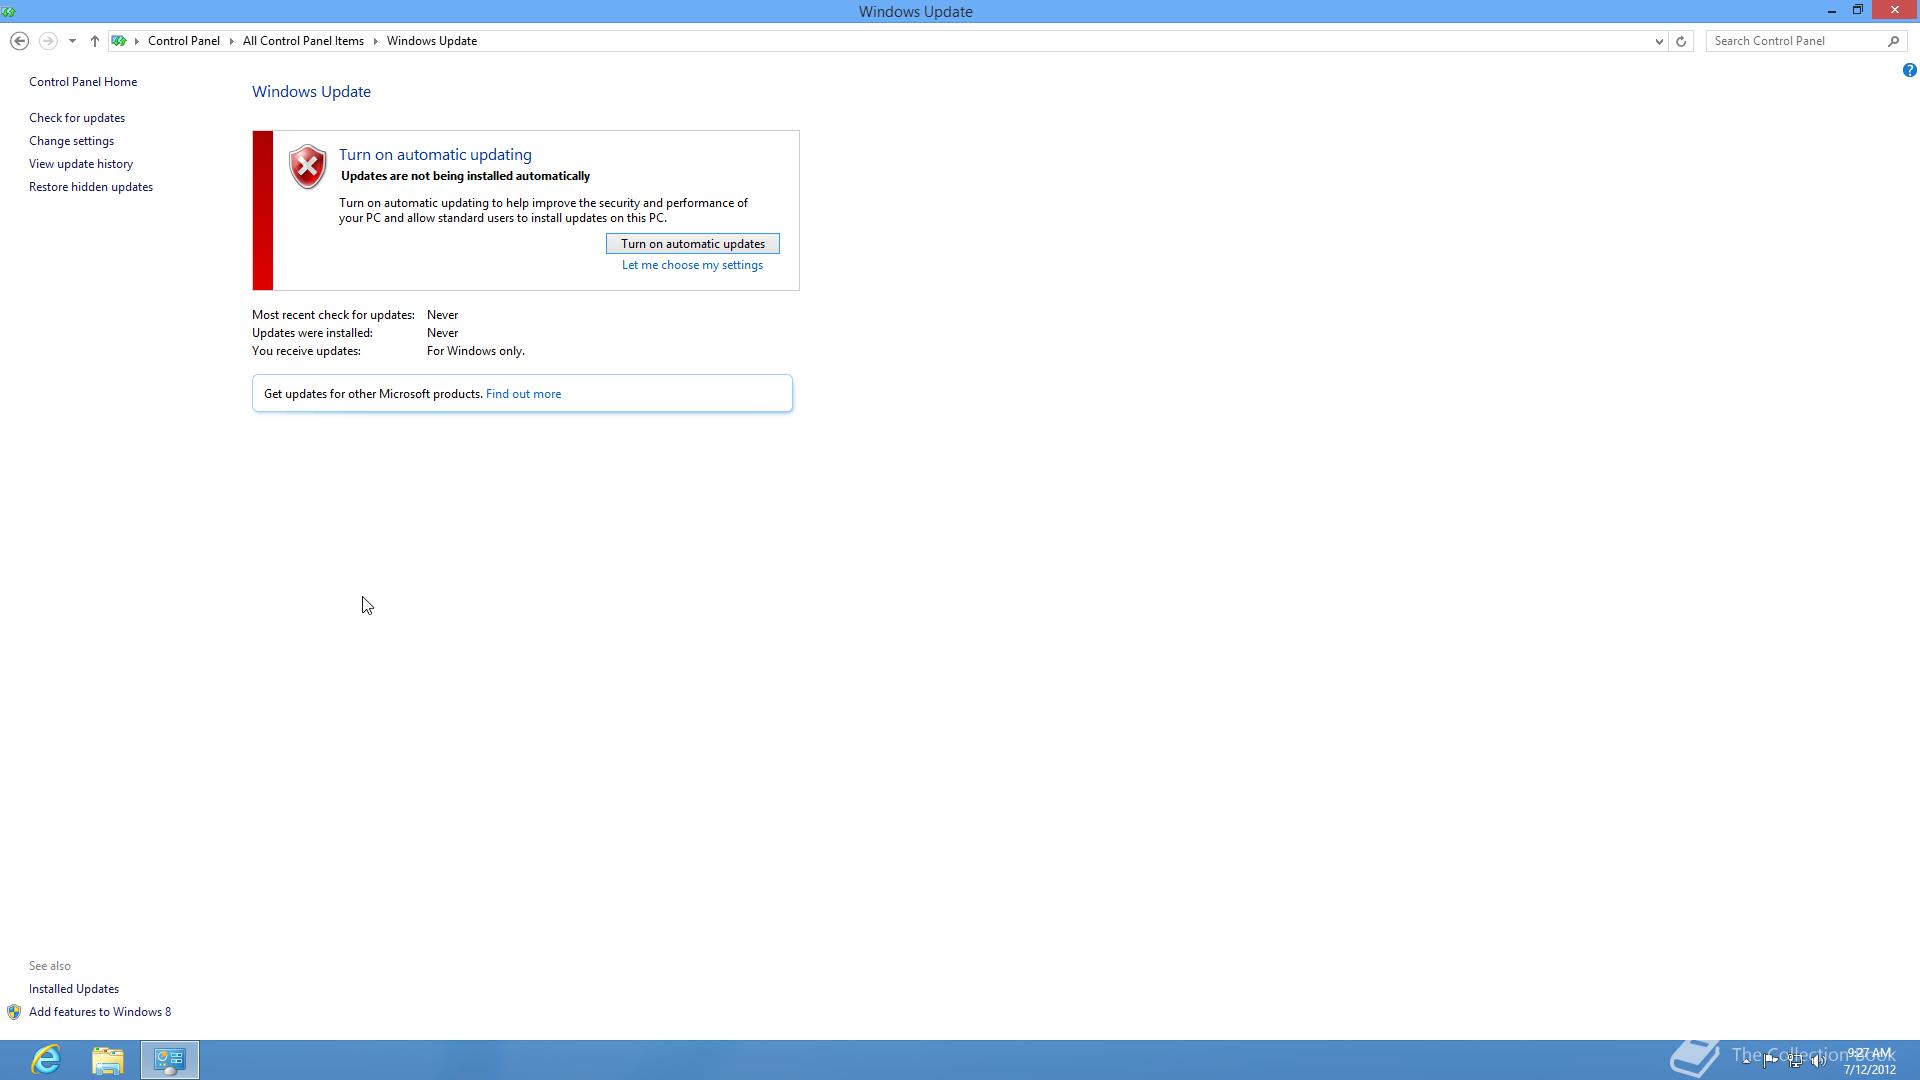This screenshot has width=1920, height=1080.
Task: Refresh the Windows Update page
Action: [1681, 41]
